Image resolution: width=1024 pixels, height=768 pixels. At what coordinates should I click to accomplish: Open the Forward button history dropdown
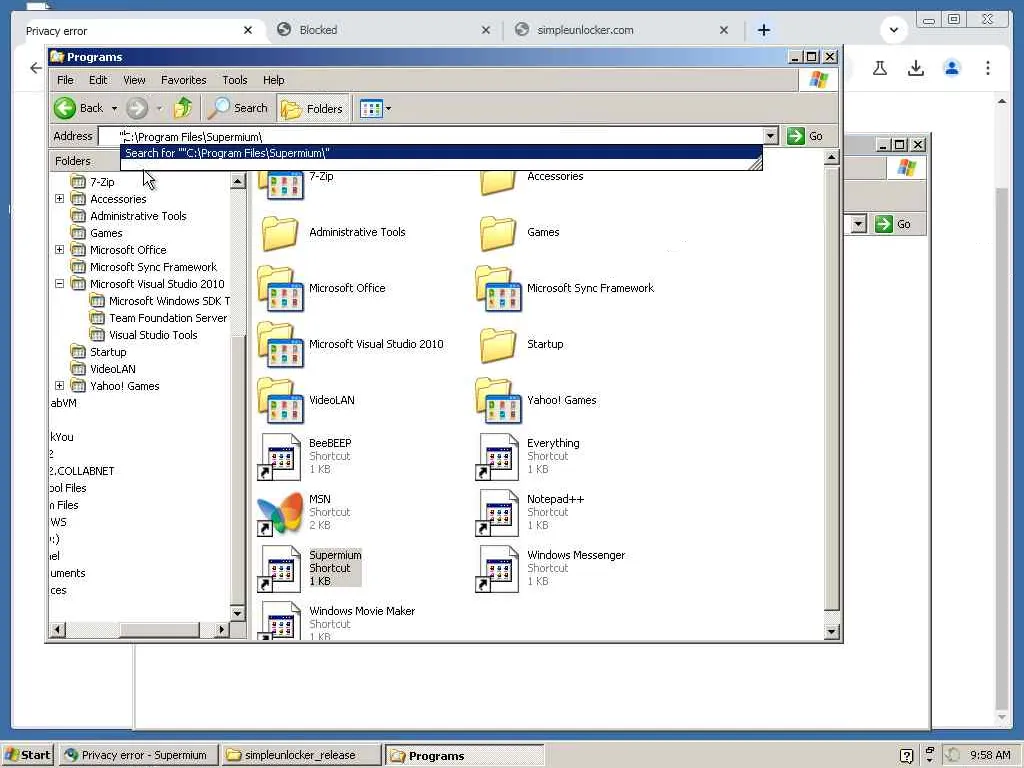click(159, 108)
